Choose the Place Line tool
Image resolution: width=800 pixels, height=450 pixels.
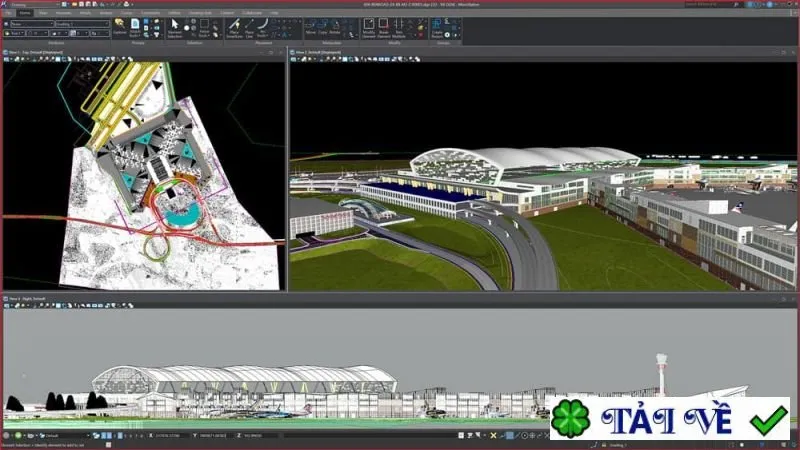(249, 28)
